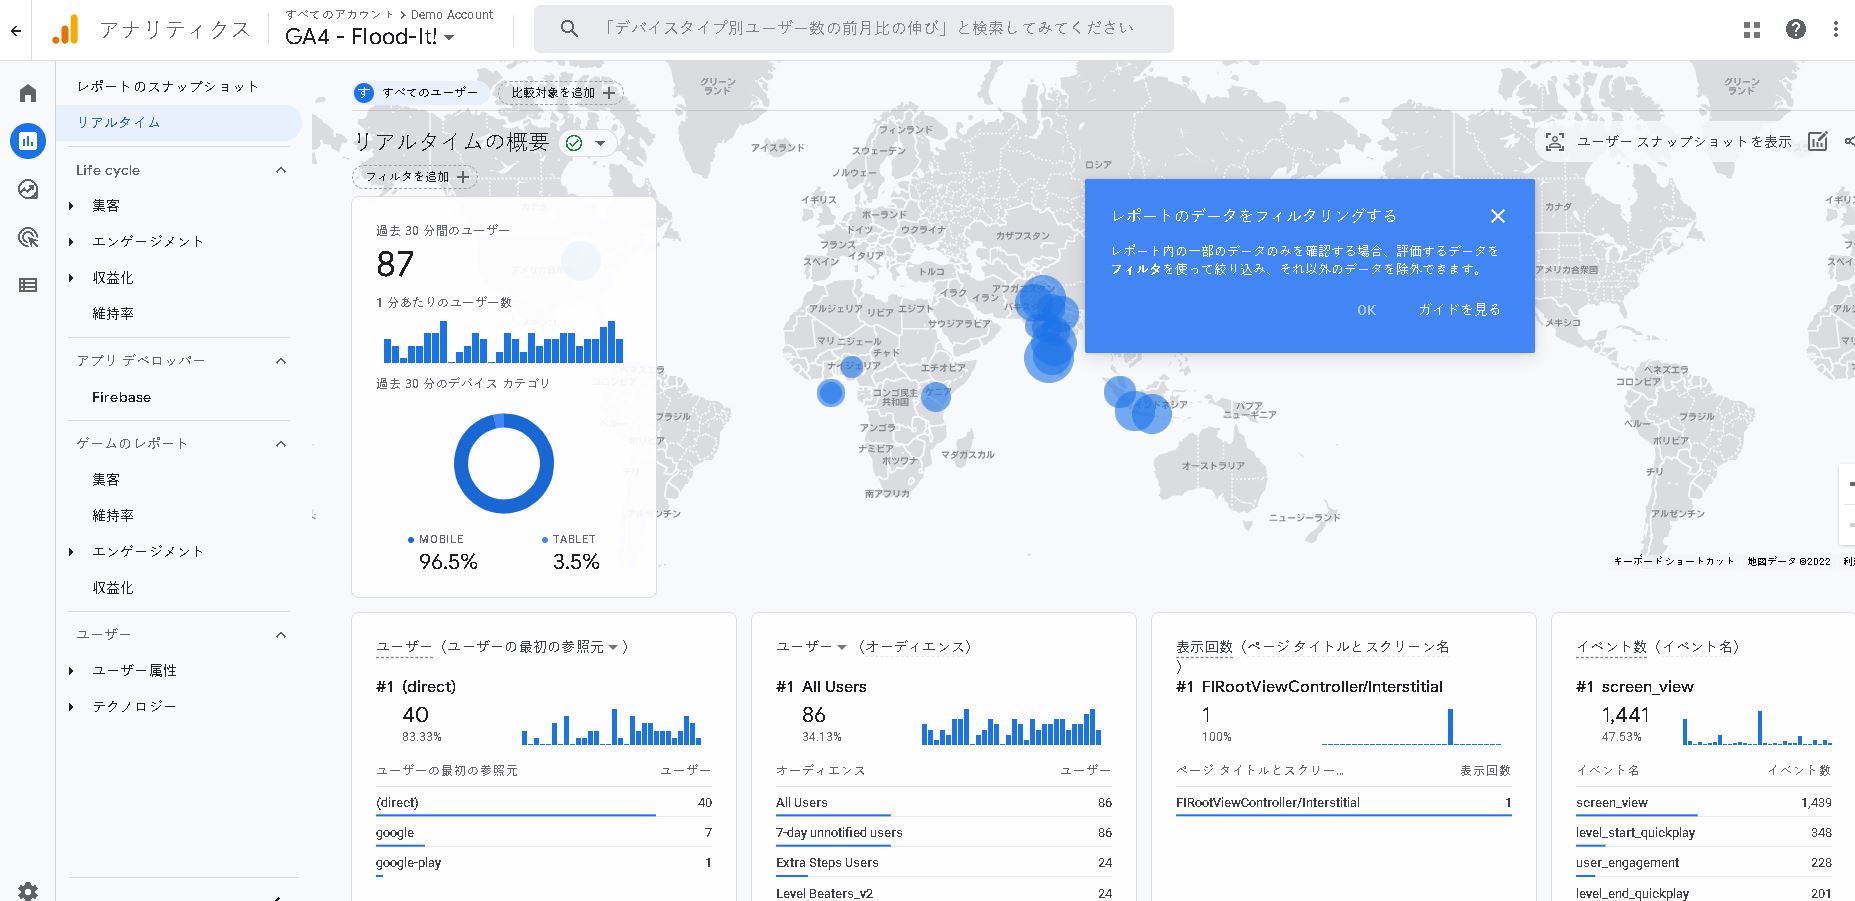
Task: Click ガイドを見る in tooltip
Action: pyautogui.click(x=1459, y=310)
